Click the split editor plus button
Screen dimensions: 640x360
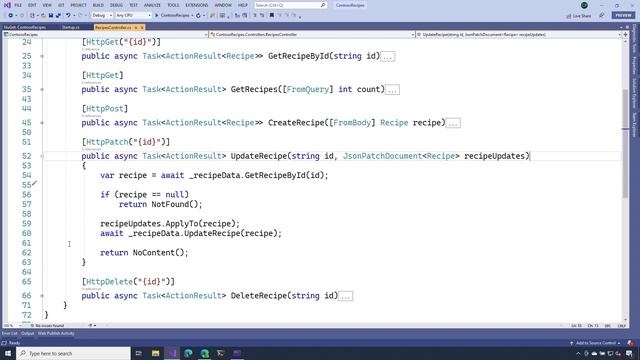625,35
